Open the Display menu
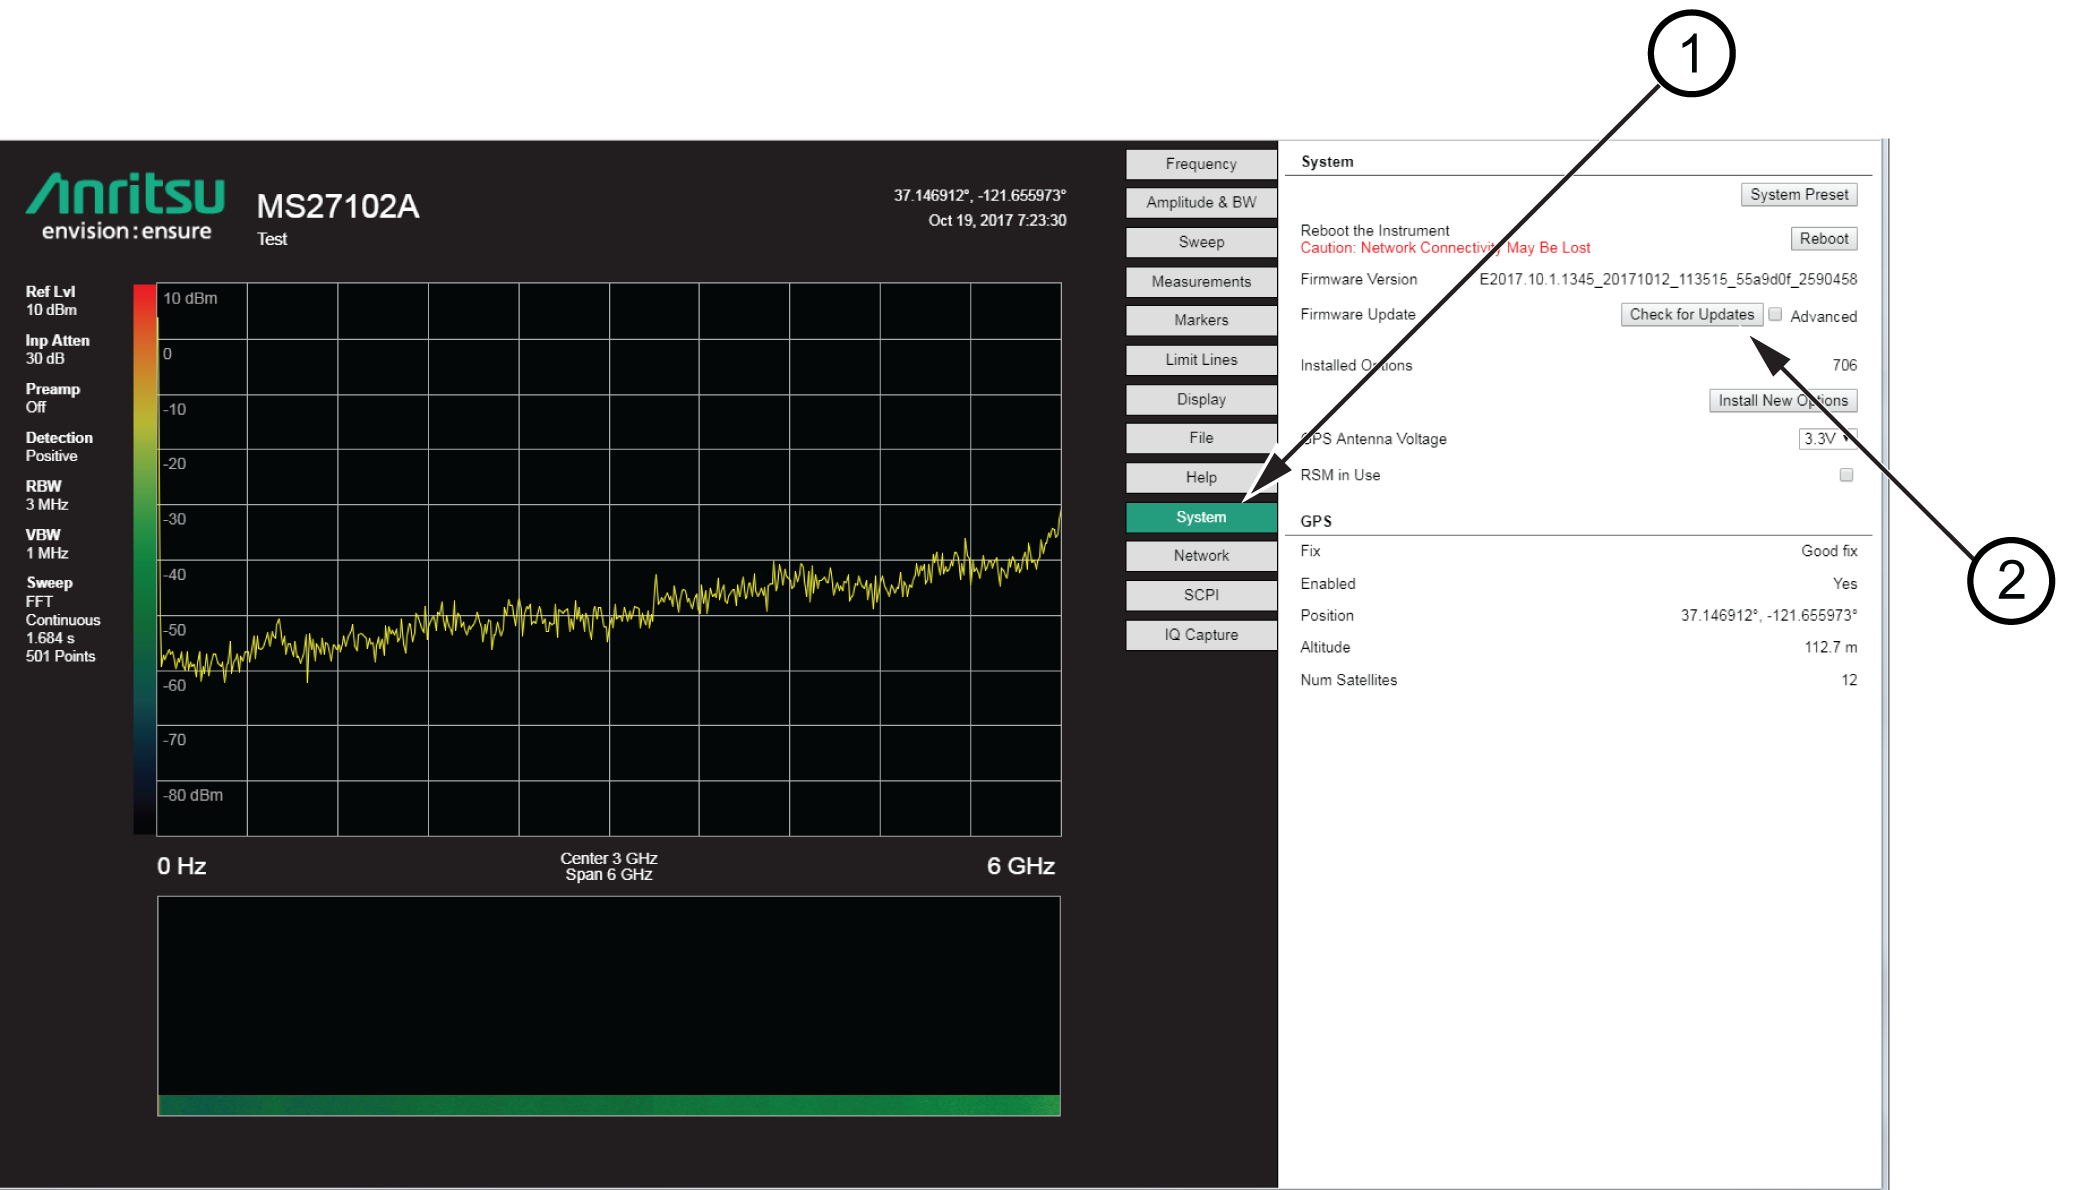 coord(1200,399)
